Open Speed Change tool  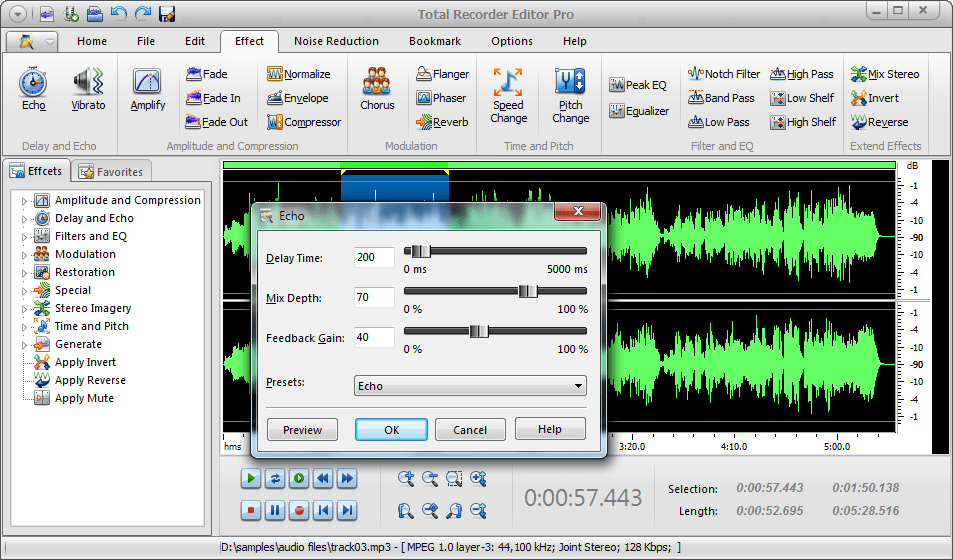(509, 95)
